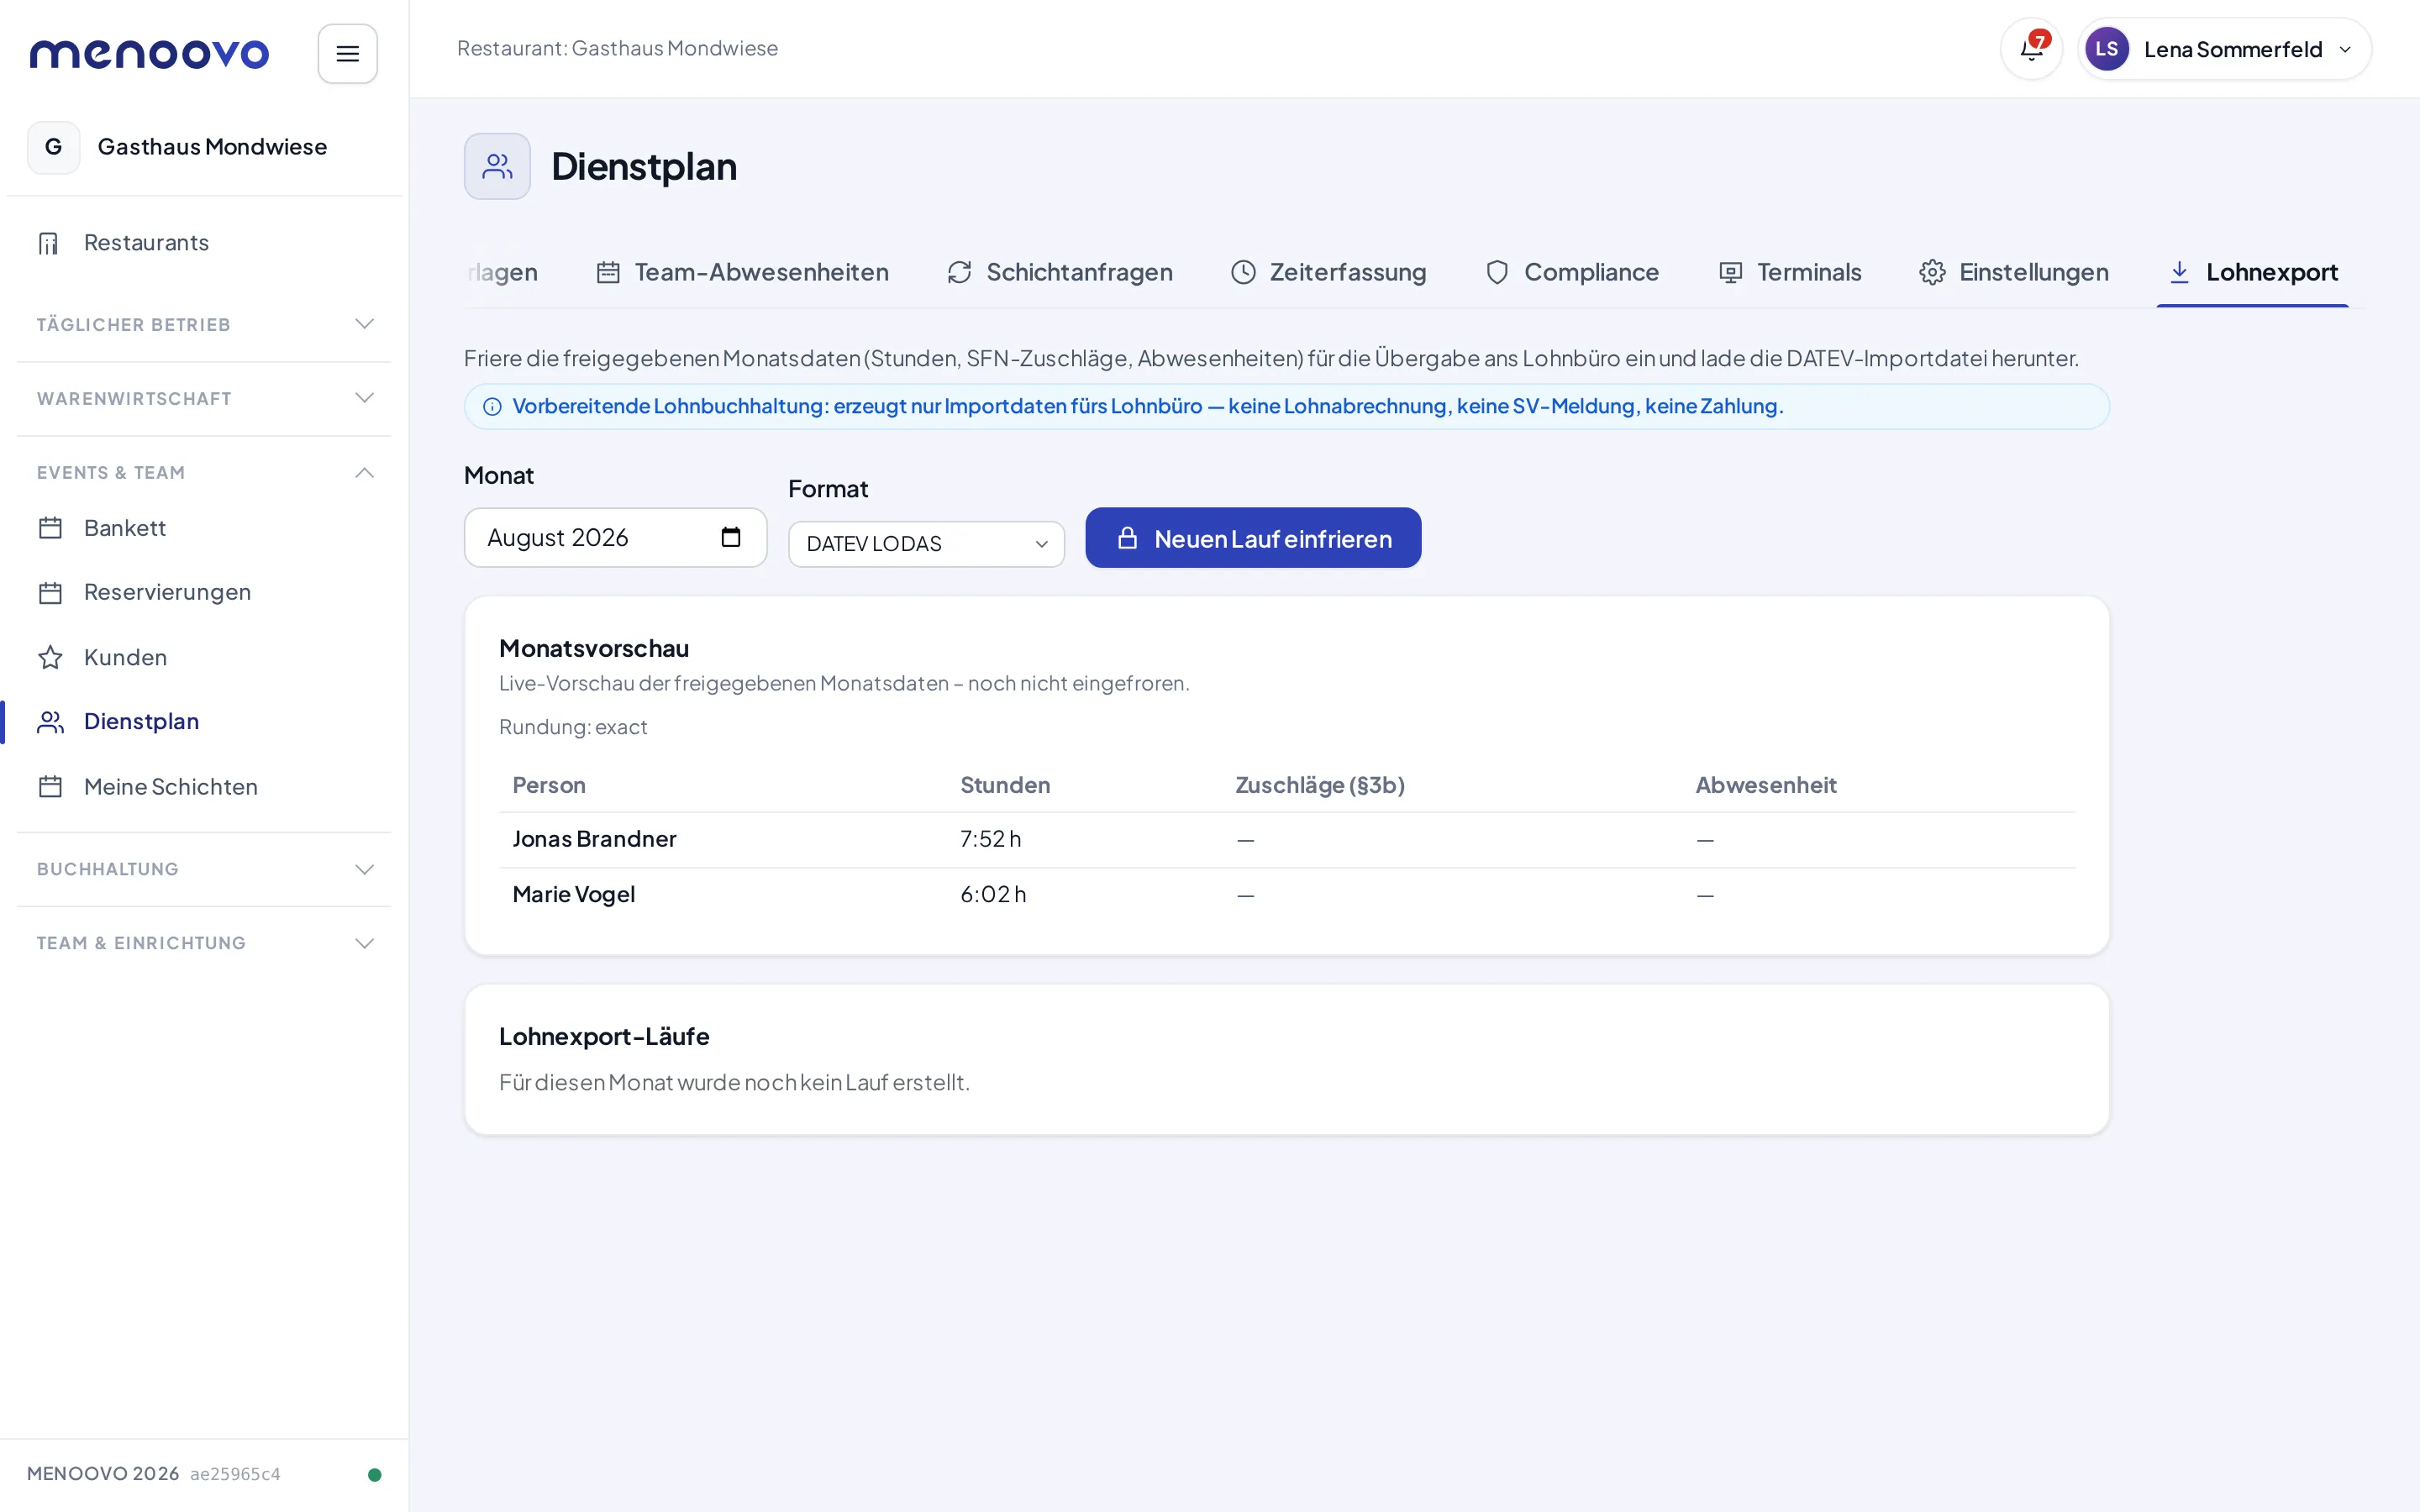The height and width of the screenshot is (1512, 2420).
Task: Select Dienstplan in the sidebar
Action: [204, 722]
